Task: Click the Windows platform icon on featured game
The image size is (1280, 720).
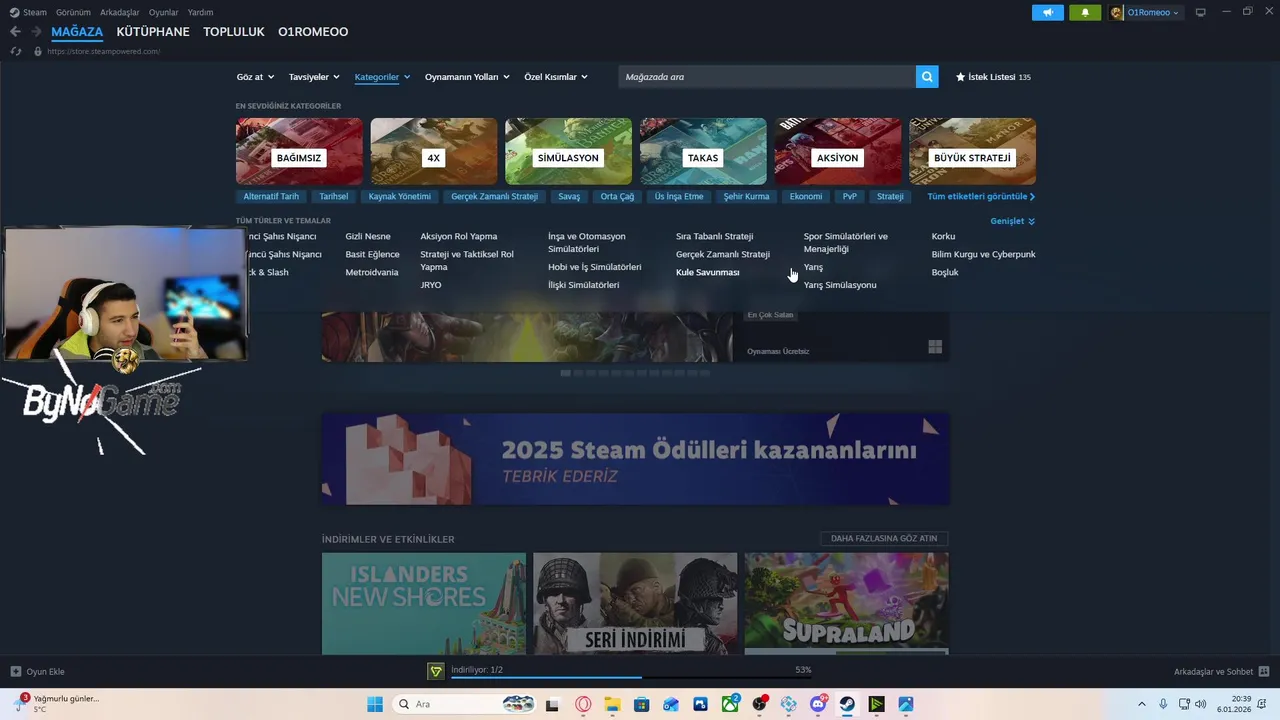Action: click(935, 347)
